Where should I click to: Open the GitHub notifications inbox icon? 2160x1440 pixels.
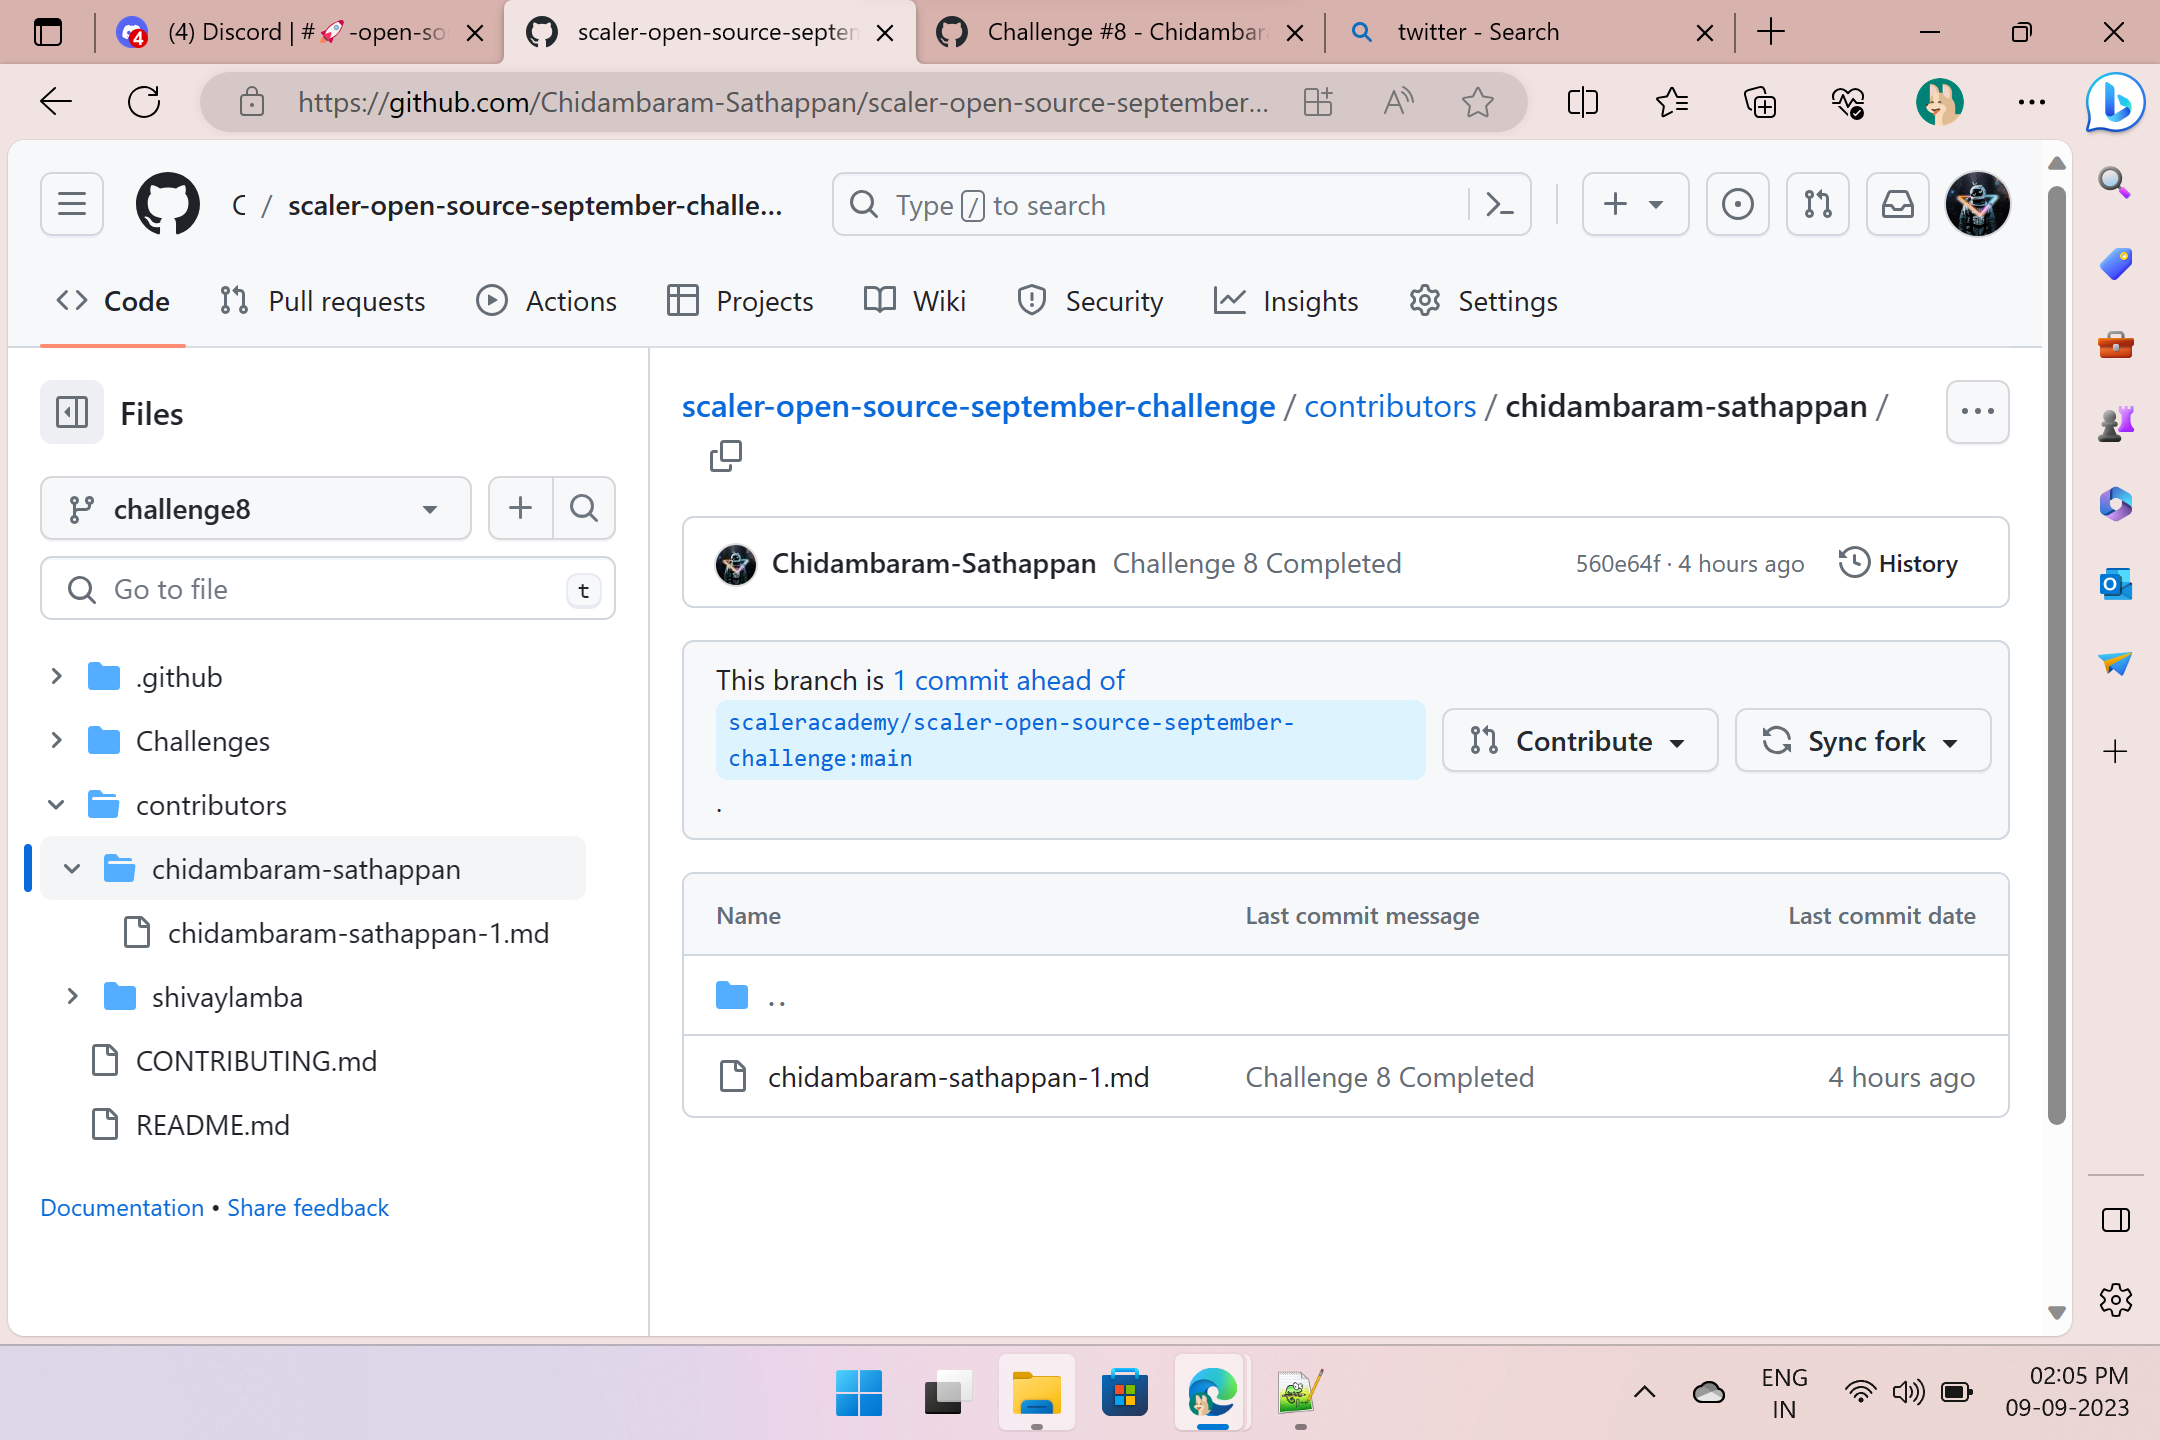[1898, 204]
